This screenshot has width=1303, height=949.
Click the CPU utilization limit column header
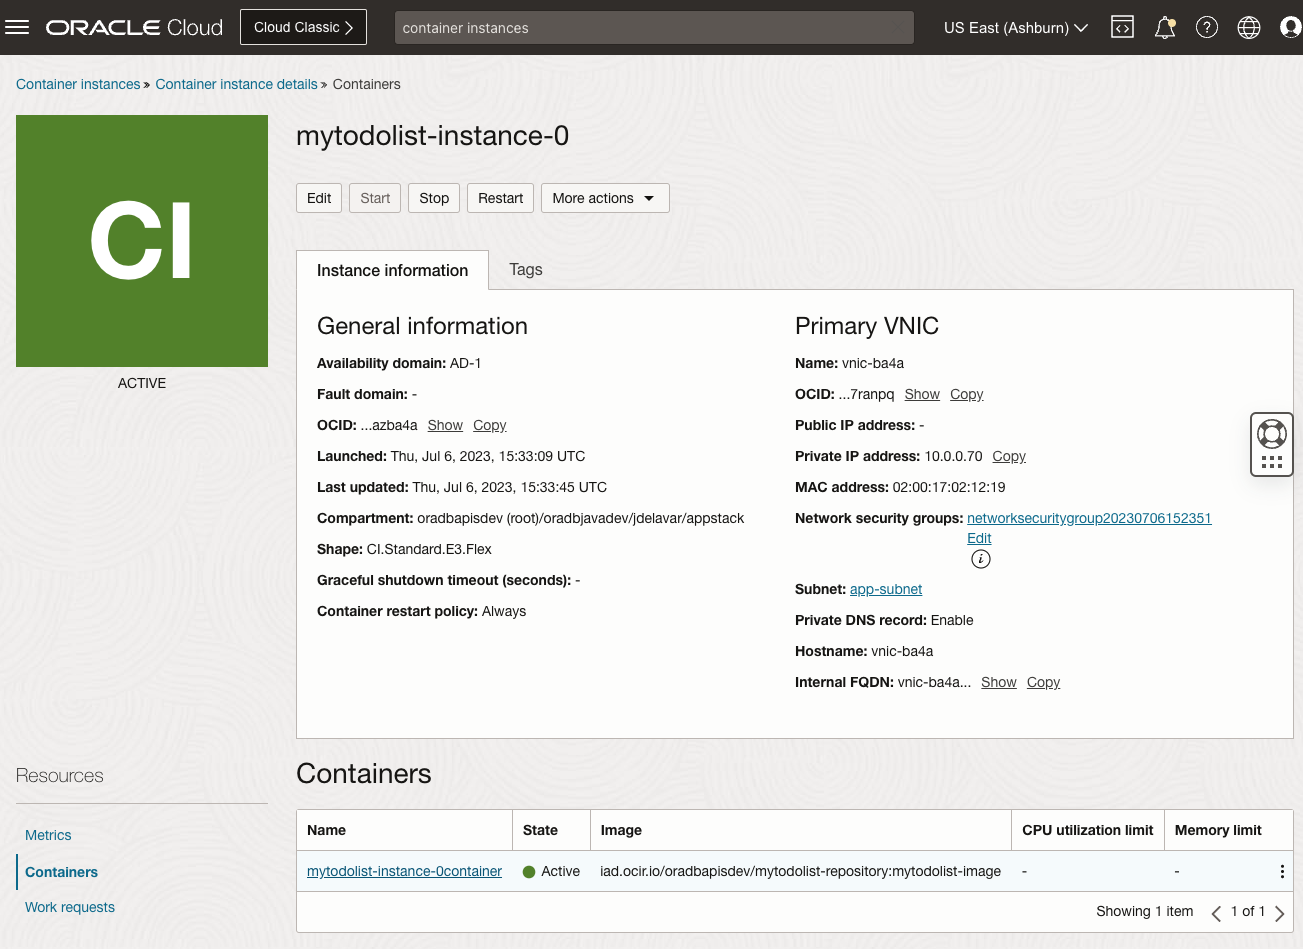[1088, 830]
